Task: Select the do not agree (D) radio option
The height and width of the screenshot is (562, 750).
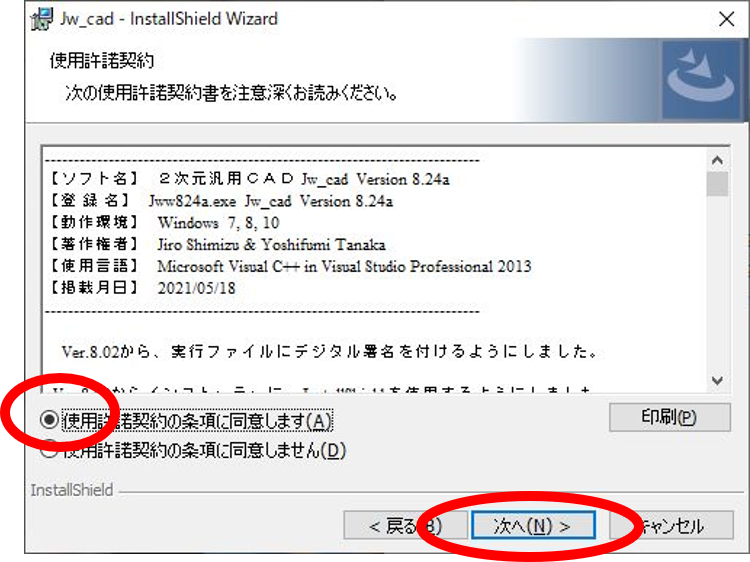Action: [49, 450]
